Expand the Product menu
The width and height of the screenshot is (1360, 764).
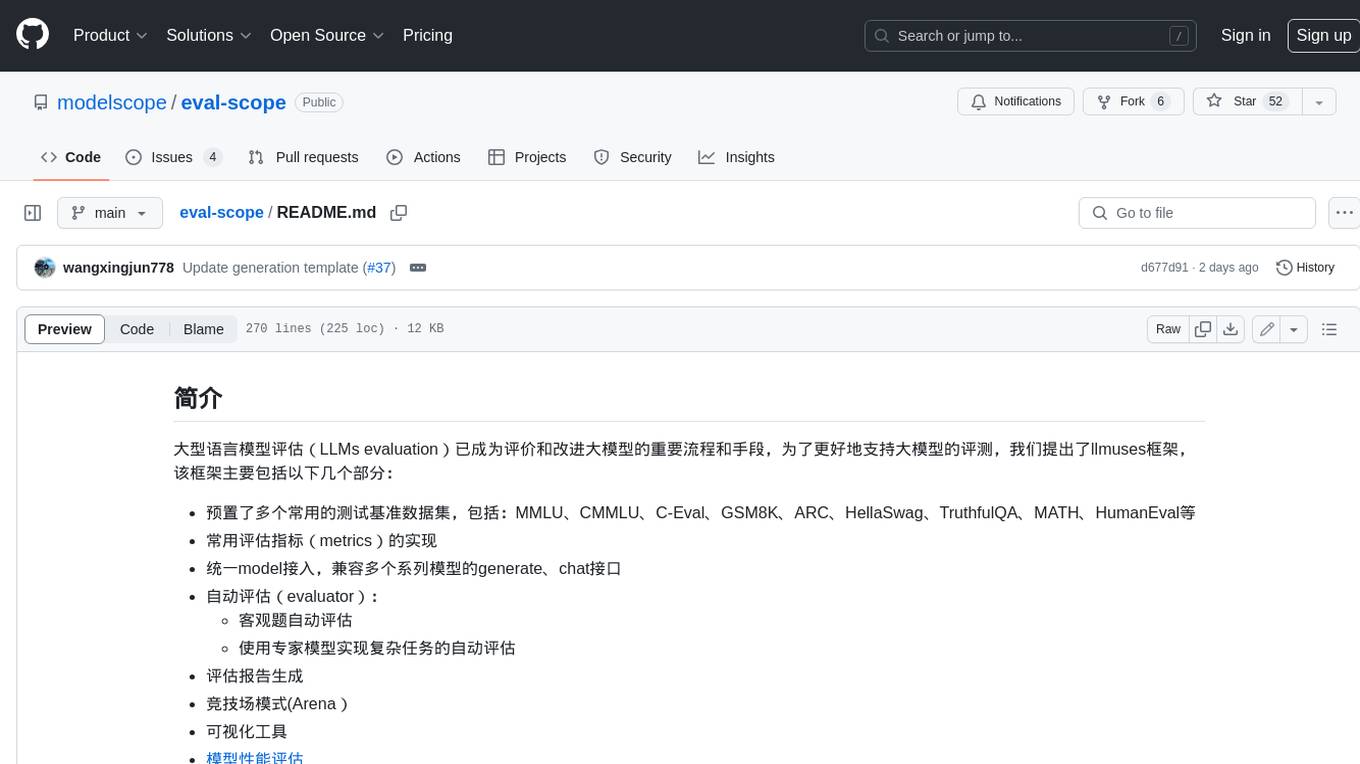coord(110,35)
